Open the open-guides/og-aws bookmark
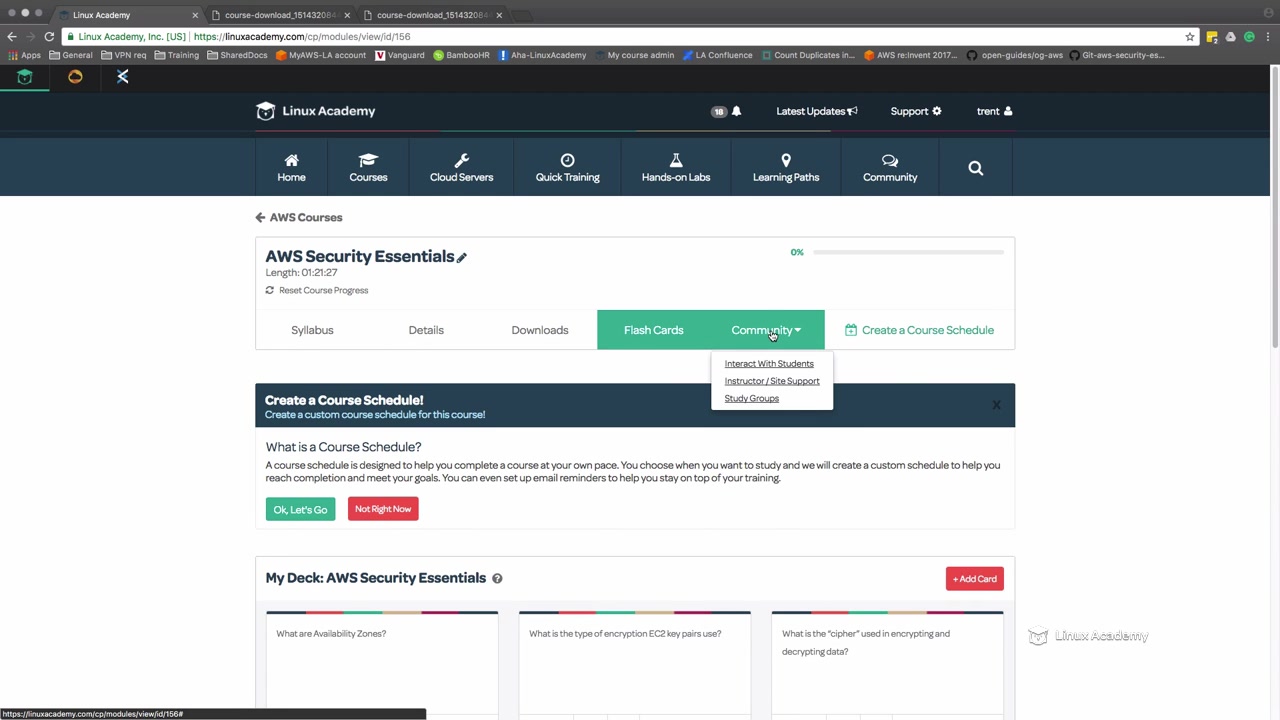Viewport: 1280px width, 720px height. click(1014, 55)
